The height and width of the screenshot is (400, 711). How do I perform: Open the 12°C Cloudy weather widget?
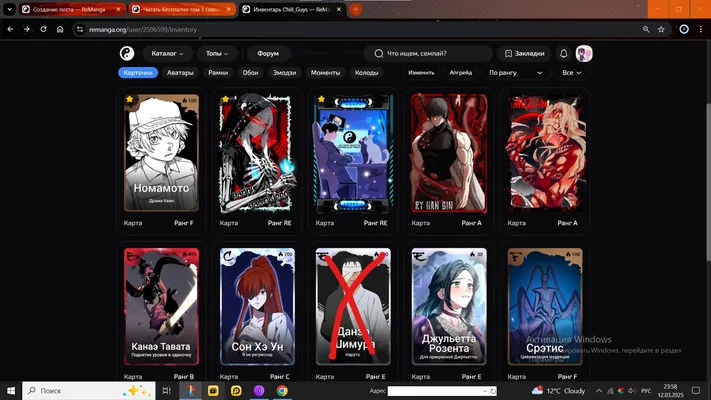(x=559, y=390)
